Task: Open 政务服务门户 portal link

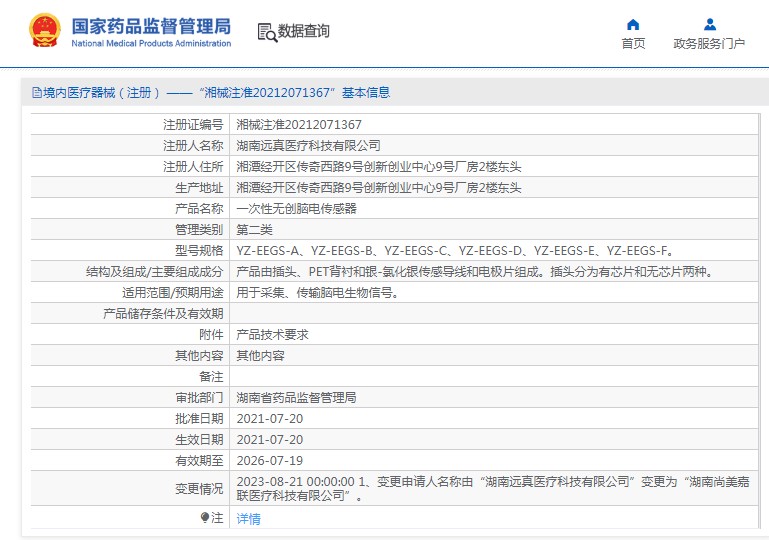Action: (x=709, y=44)
